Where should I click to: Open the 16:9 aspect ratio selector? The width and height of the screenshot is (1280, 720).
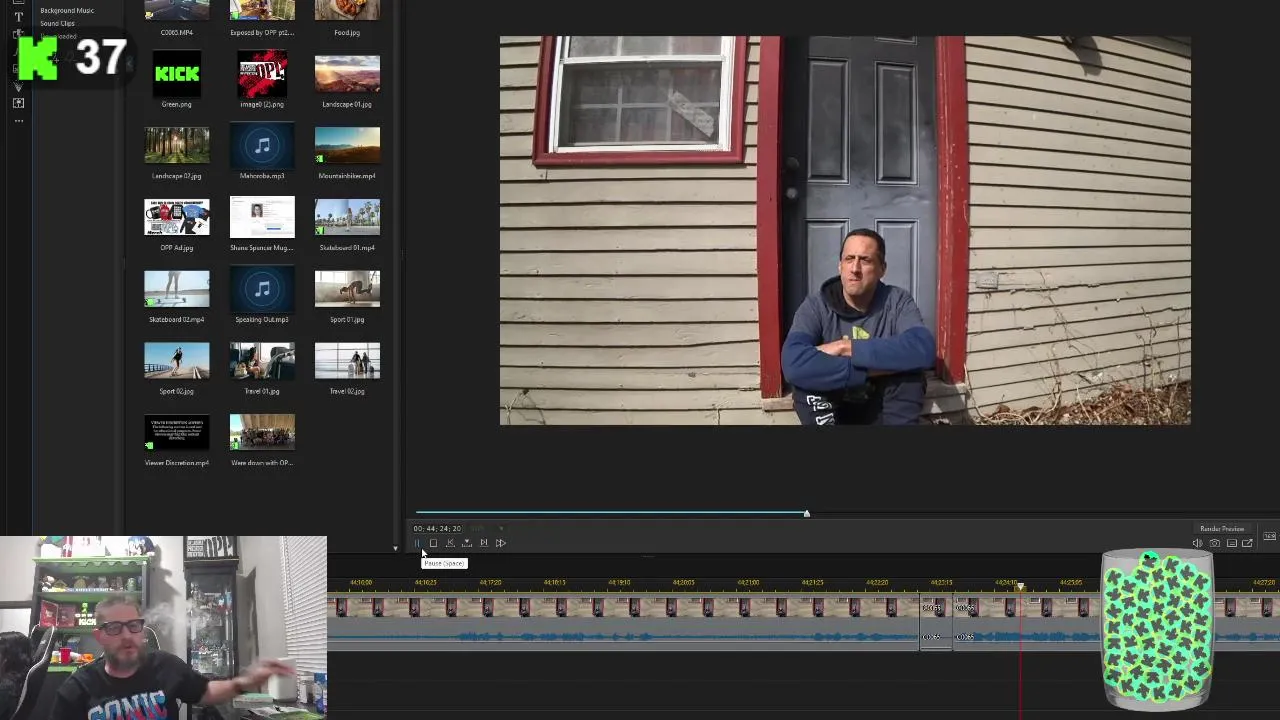pyautogui.click(x=1269, y=537)
